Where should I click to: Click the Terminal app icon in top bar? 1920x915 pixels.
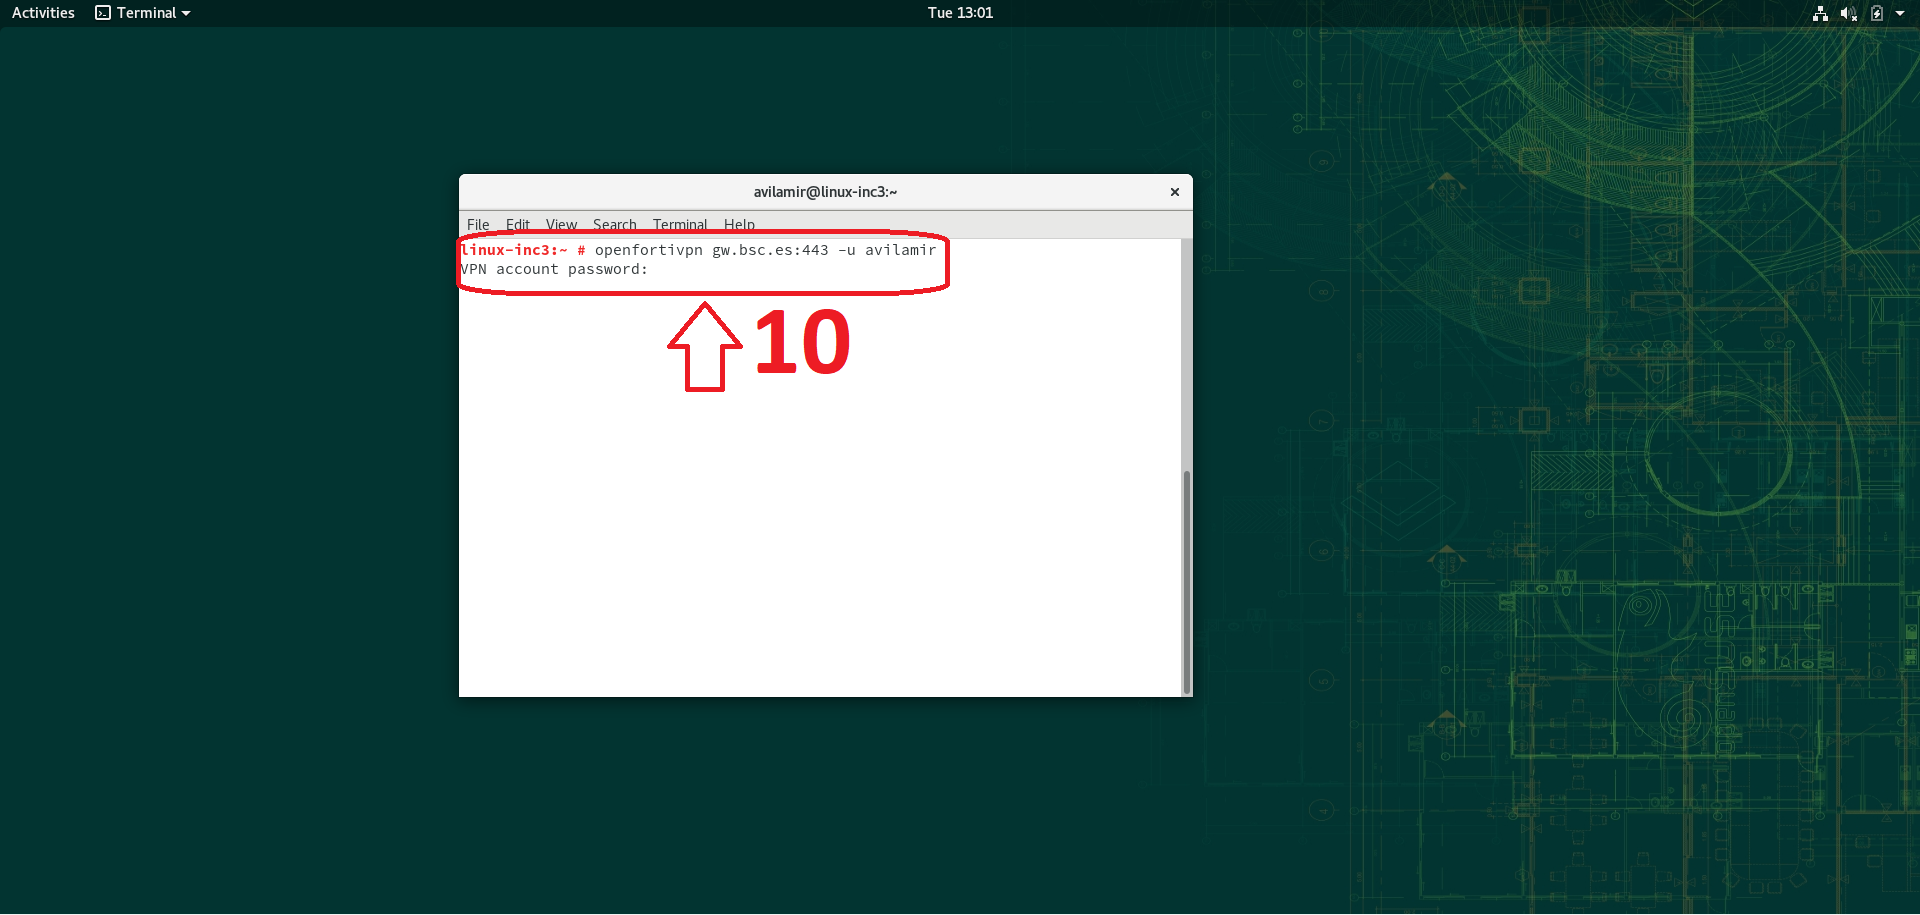point(103,13)
